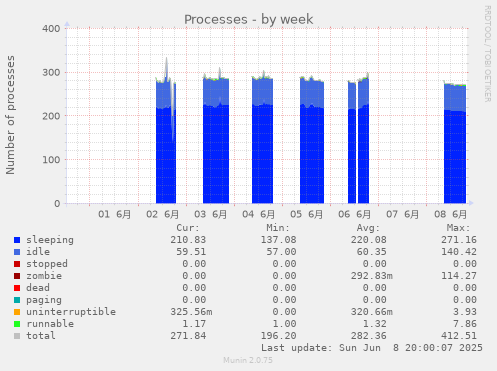
Task: Click the '06 6月' x-axis date label
Action: [x=354, y=214]
